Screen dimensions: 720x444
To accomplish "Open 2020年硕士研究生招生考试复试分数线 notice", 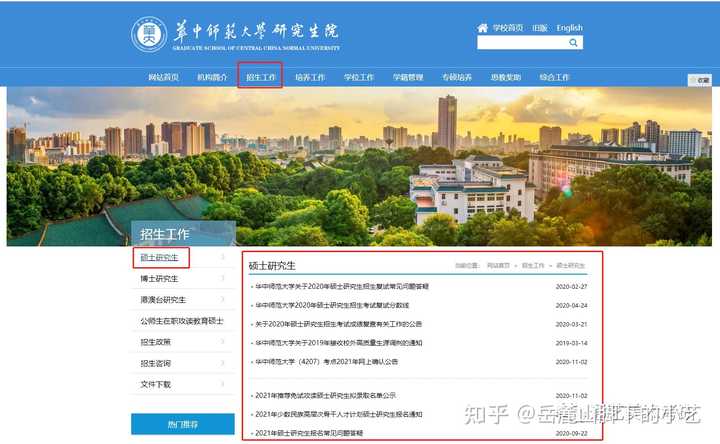I will point(332,305).
